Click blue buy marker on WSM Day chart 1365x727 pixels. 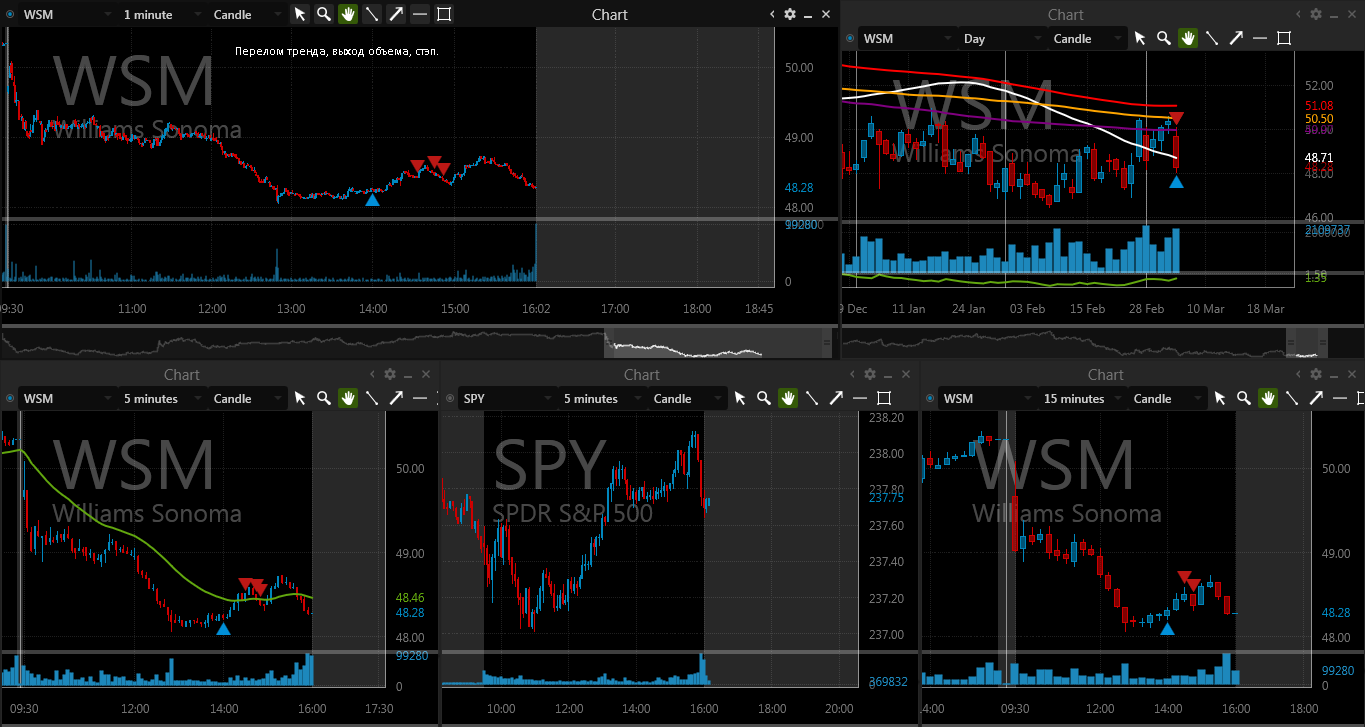1177,182
